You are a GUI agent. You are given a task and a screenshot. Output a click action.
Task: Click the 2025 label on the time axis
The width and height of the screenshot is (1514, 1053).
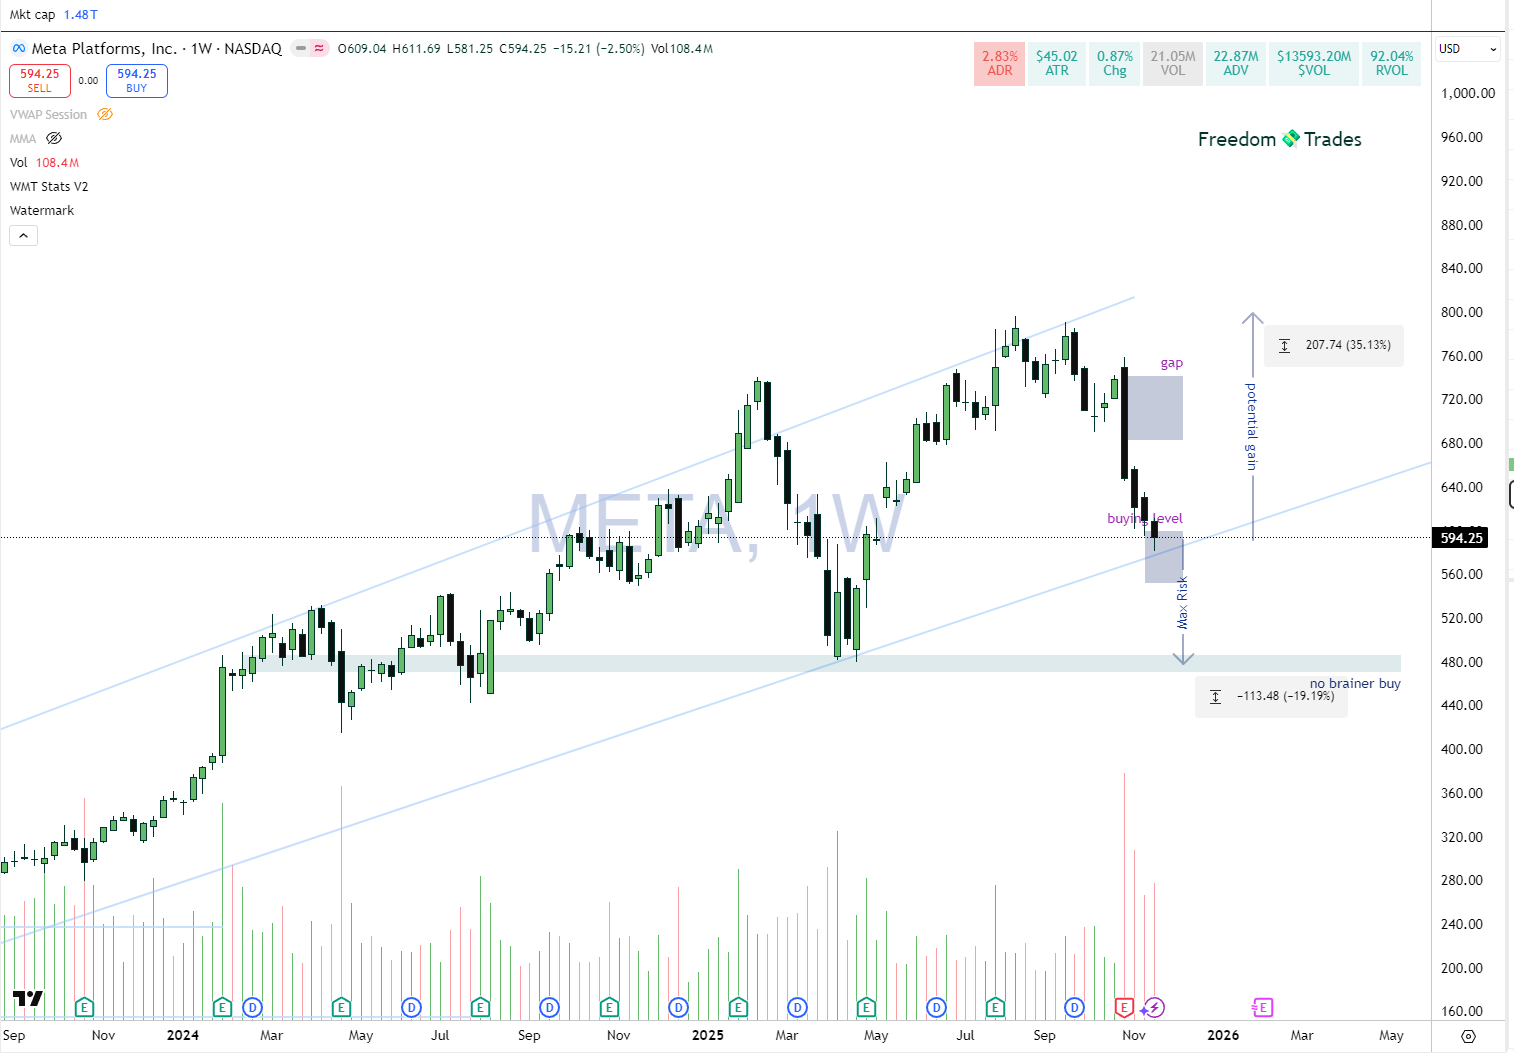(x=708, y=1035)
